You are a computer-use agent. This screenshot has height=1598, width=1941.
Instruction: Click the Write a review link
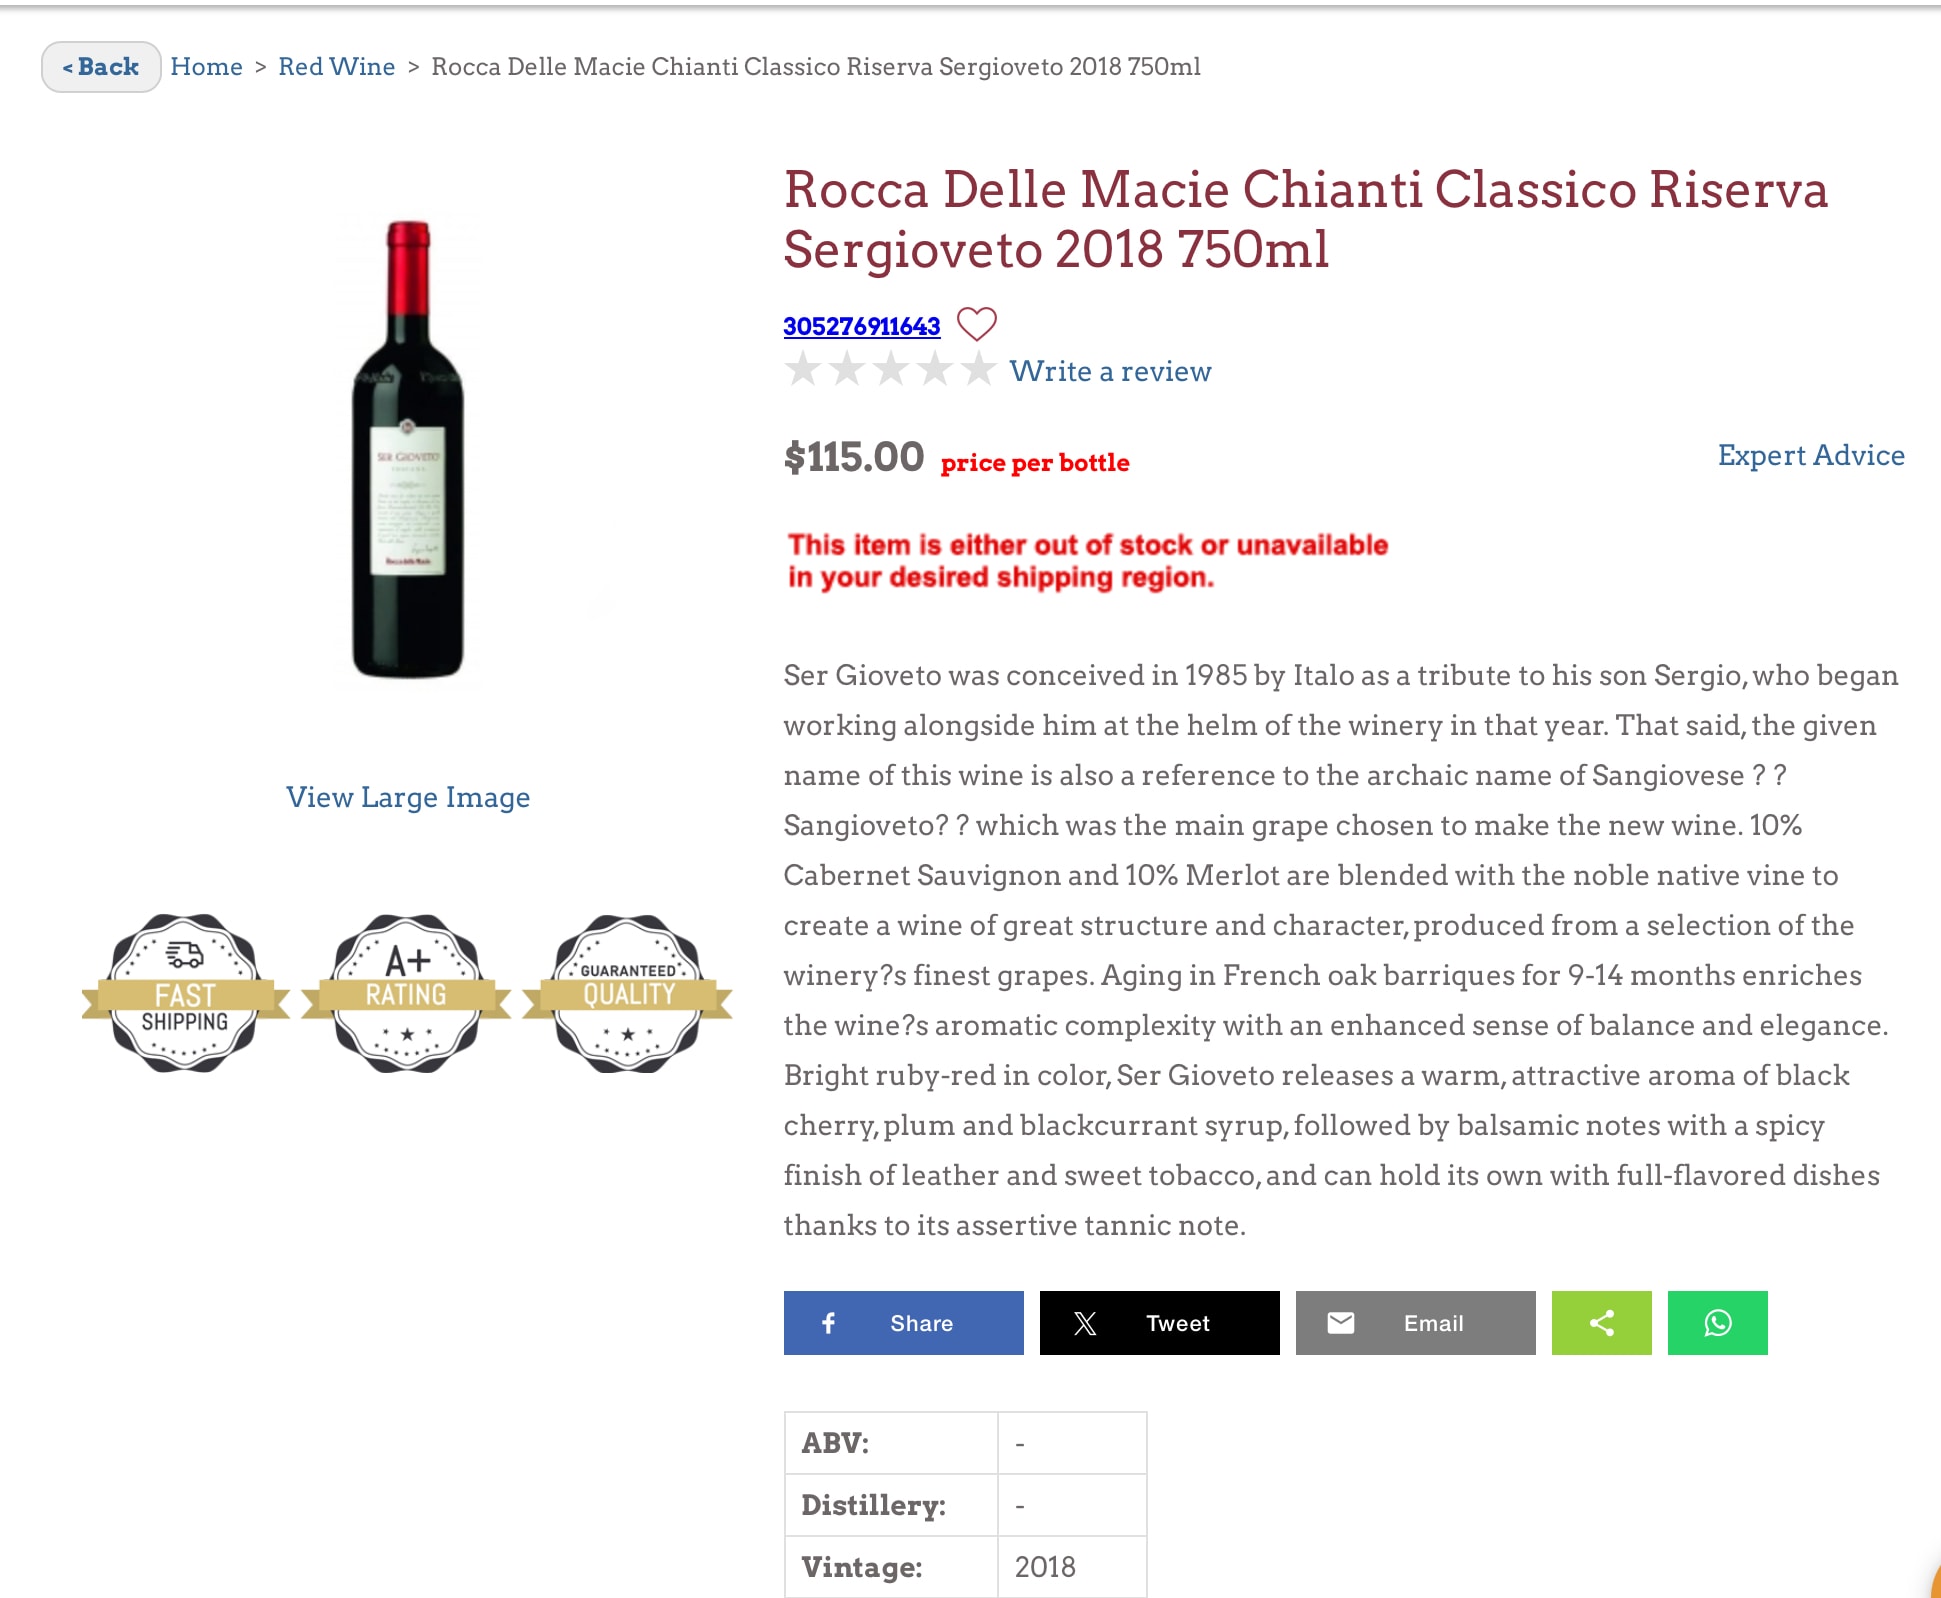1110,371
